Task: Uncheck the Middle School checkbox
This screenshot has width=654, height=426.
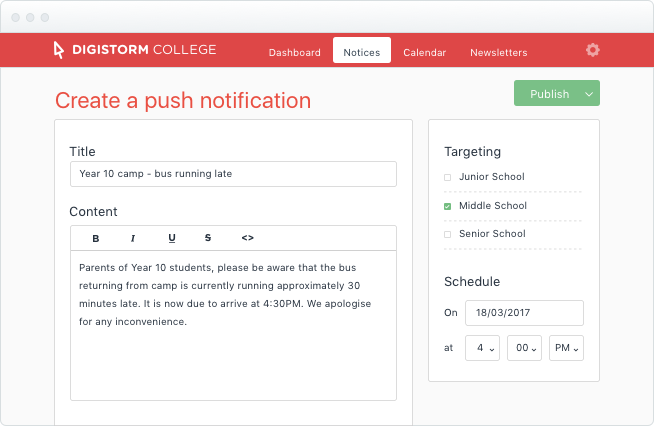Action: [x=448, y=206]
